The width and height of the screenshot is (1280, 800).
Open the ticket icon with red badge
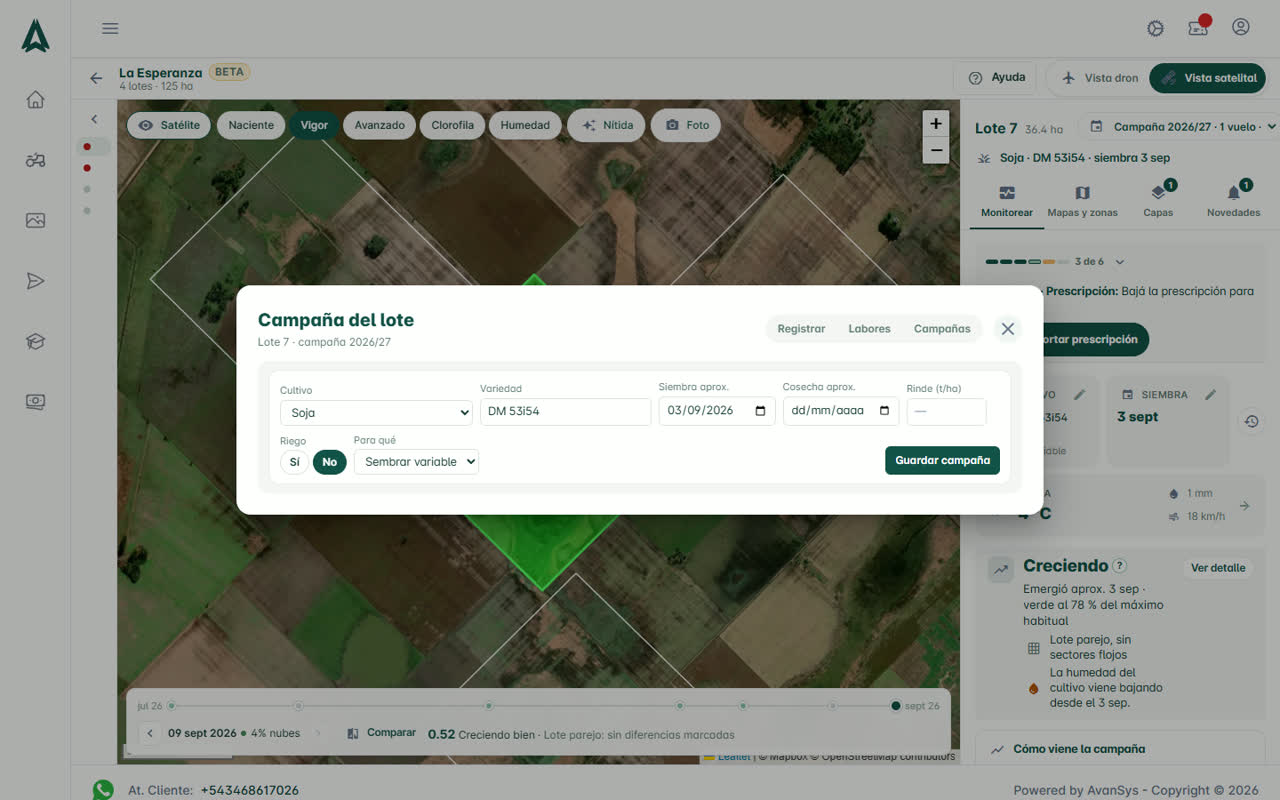point(1198,27)
